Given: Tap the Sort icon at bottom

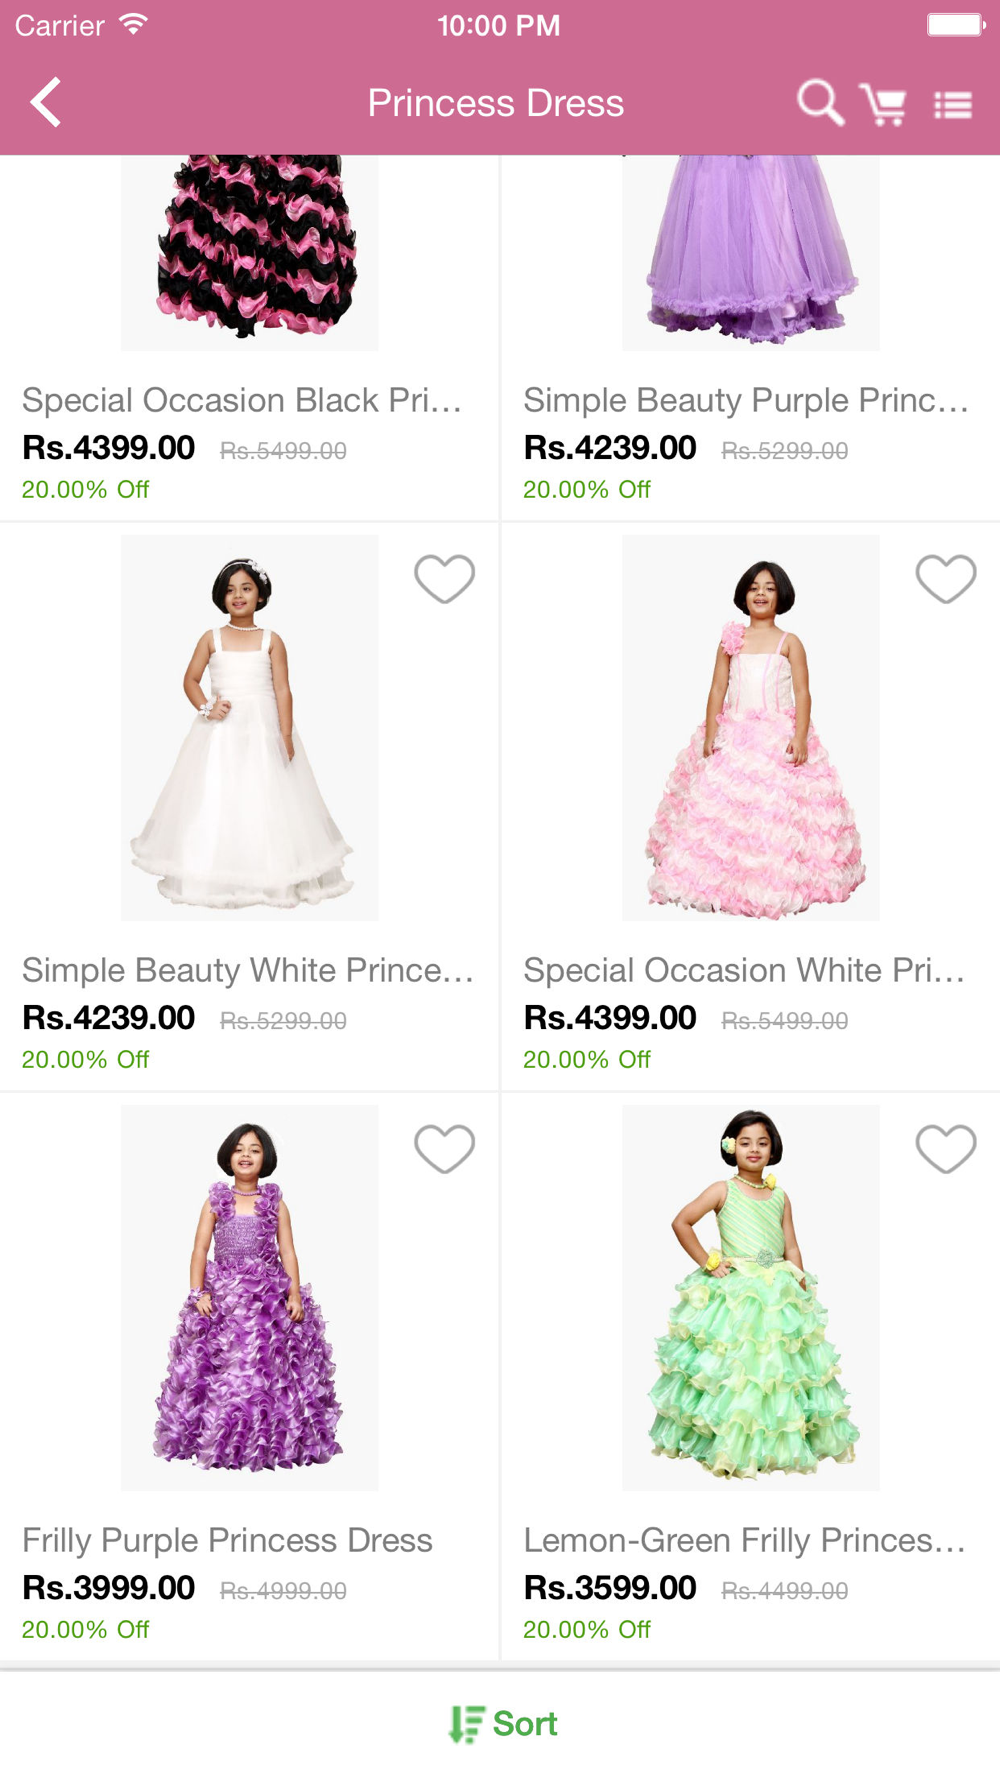Looking at the screenshot, I should pos(466,1724).
